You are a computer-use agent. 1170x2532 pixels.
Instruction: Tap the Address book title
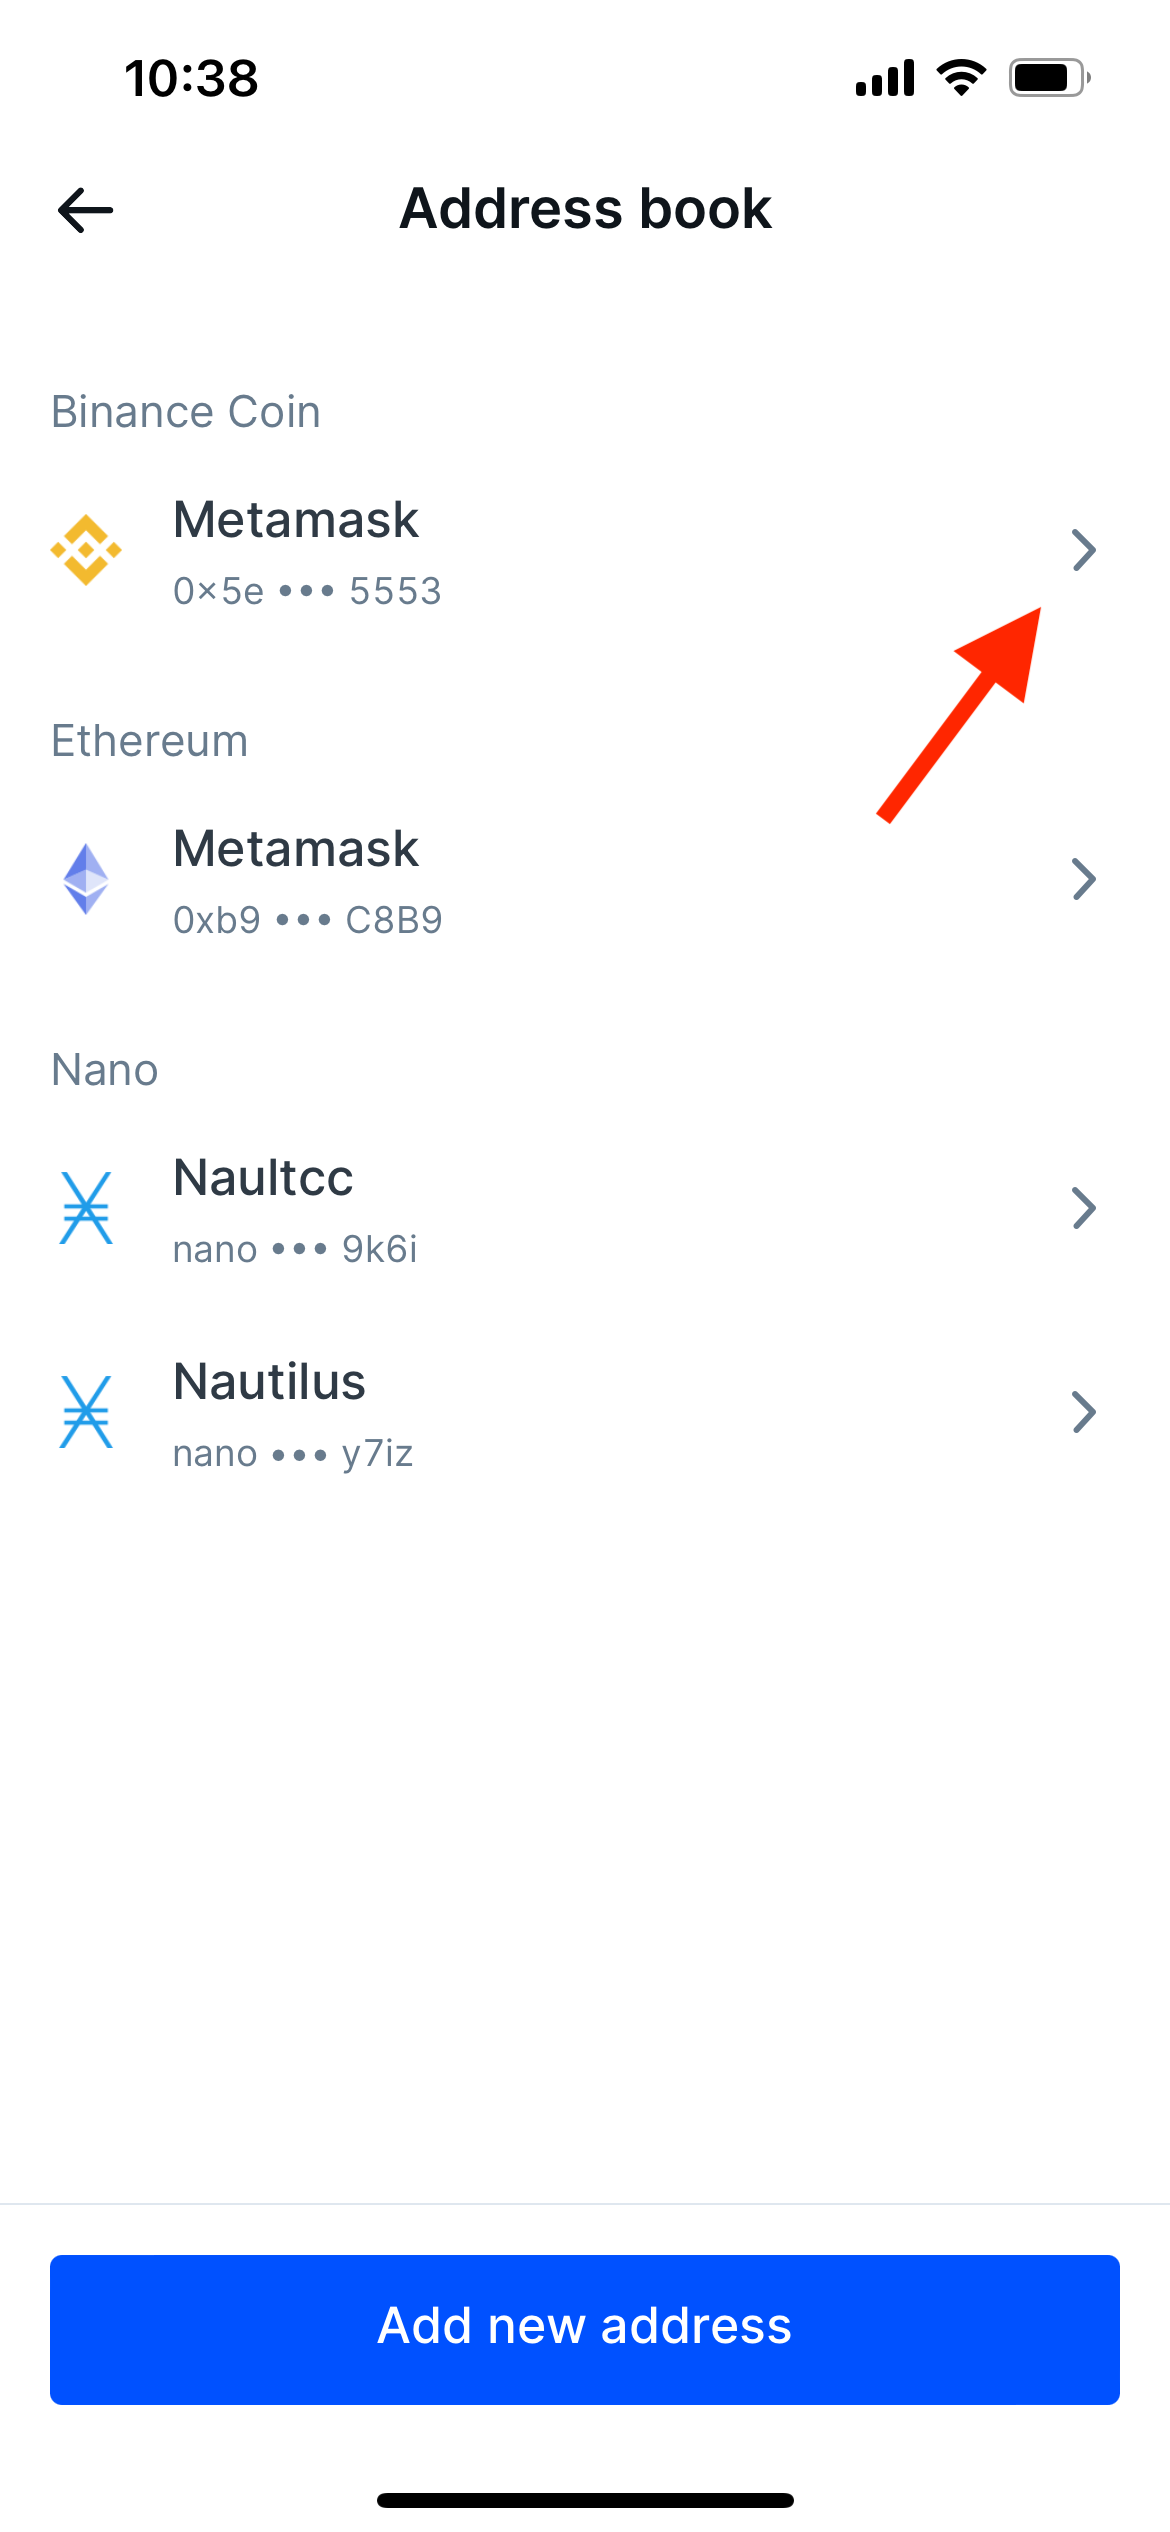(x=585, y=209)
